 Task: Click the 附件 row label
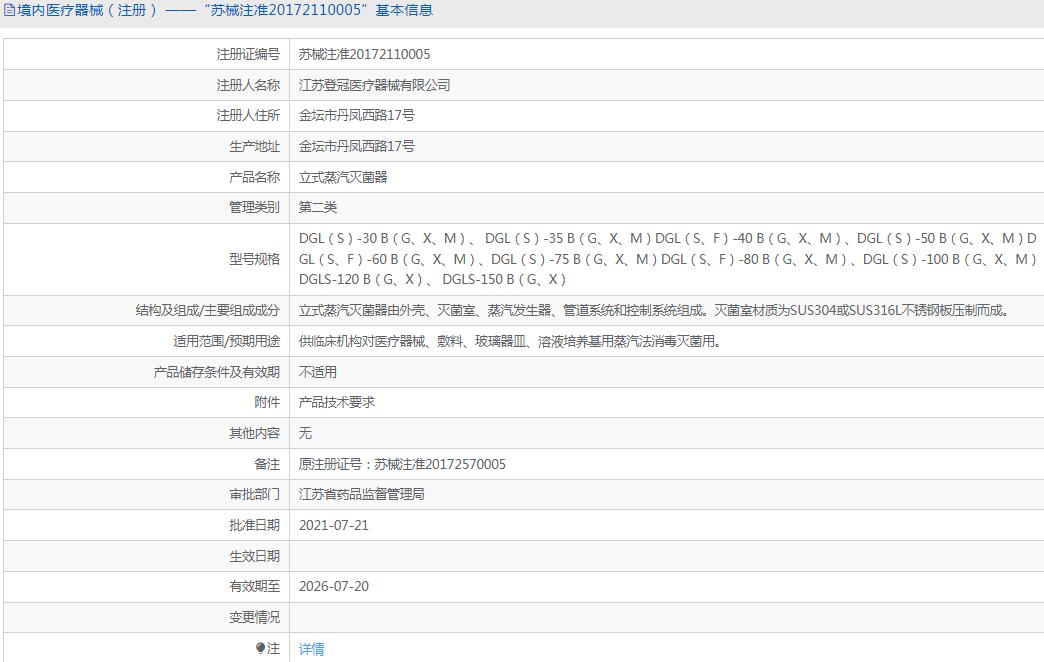click(x=267, y=402)
